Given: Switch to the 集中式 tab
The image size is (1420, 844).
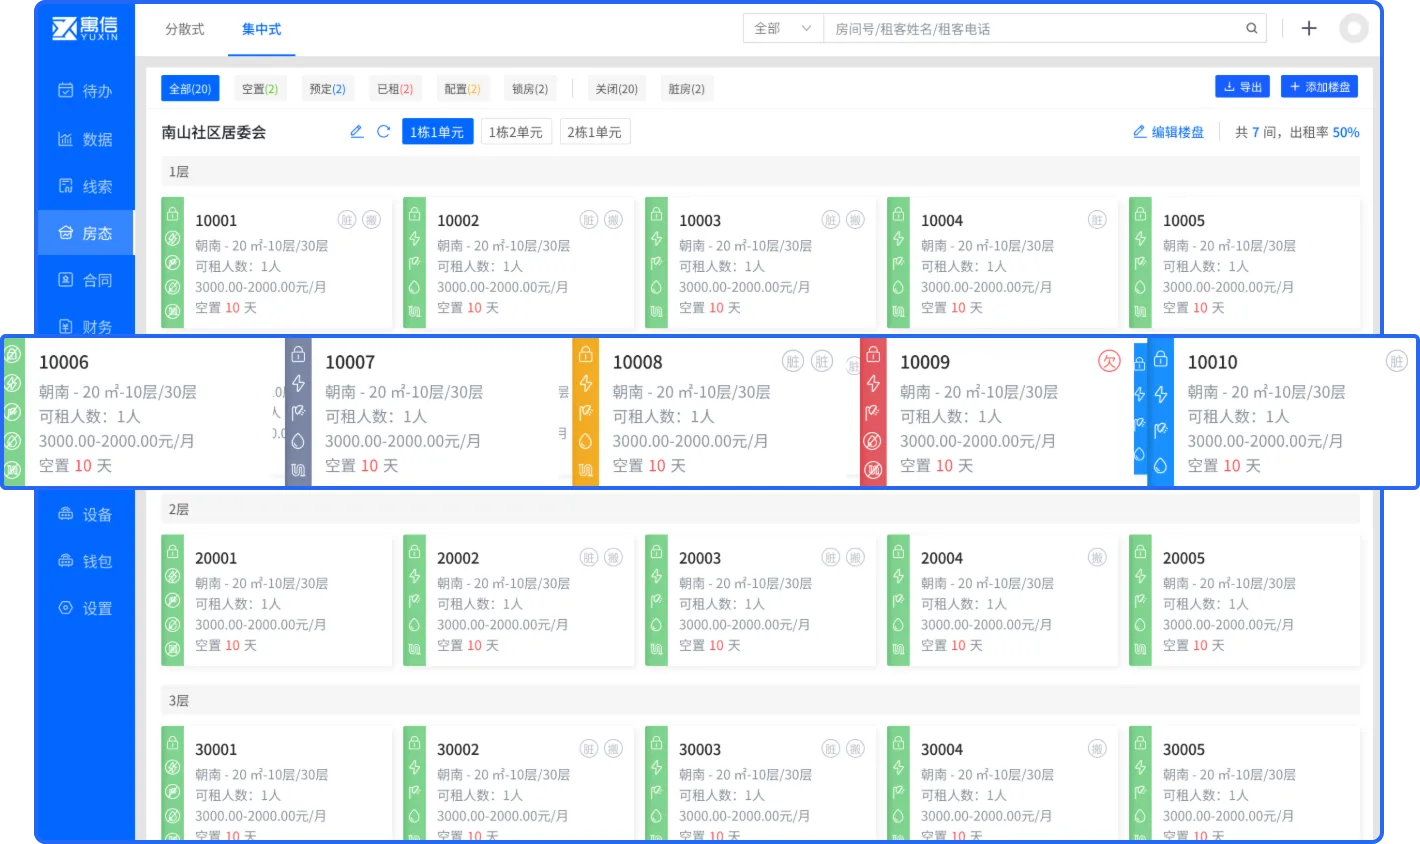Looking at the screenshot, I should click(x=262, y=29).
